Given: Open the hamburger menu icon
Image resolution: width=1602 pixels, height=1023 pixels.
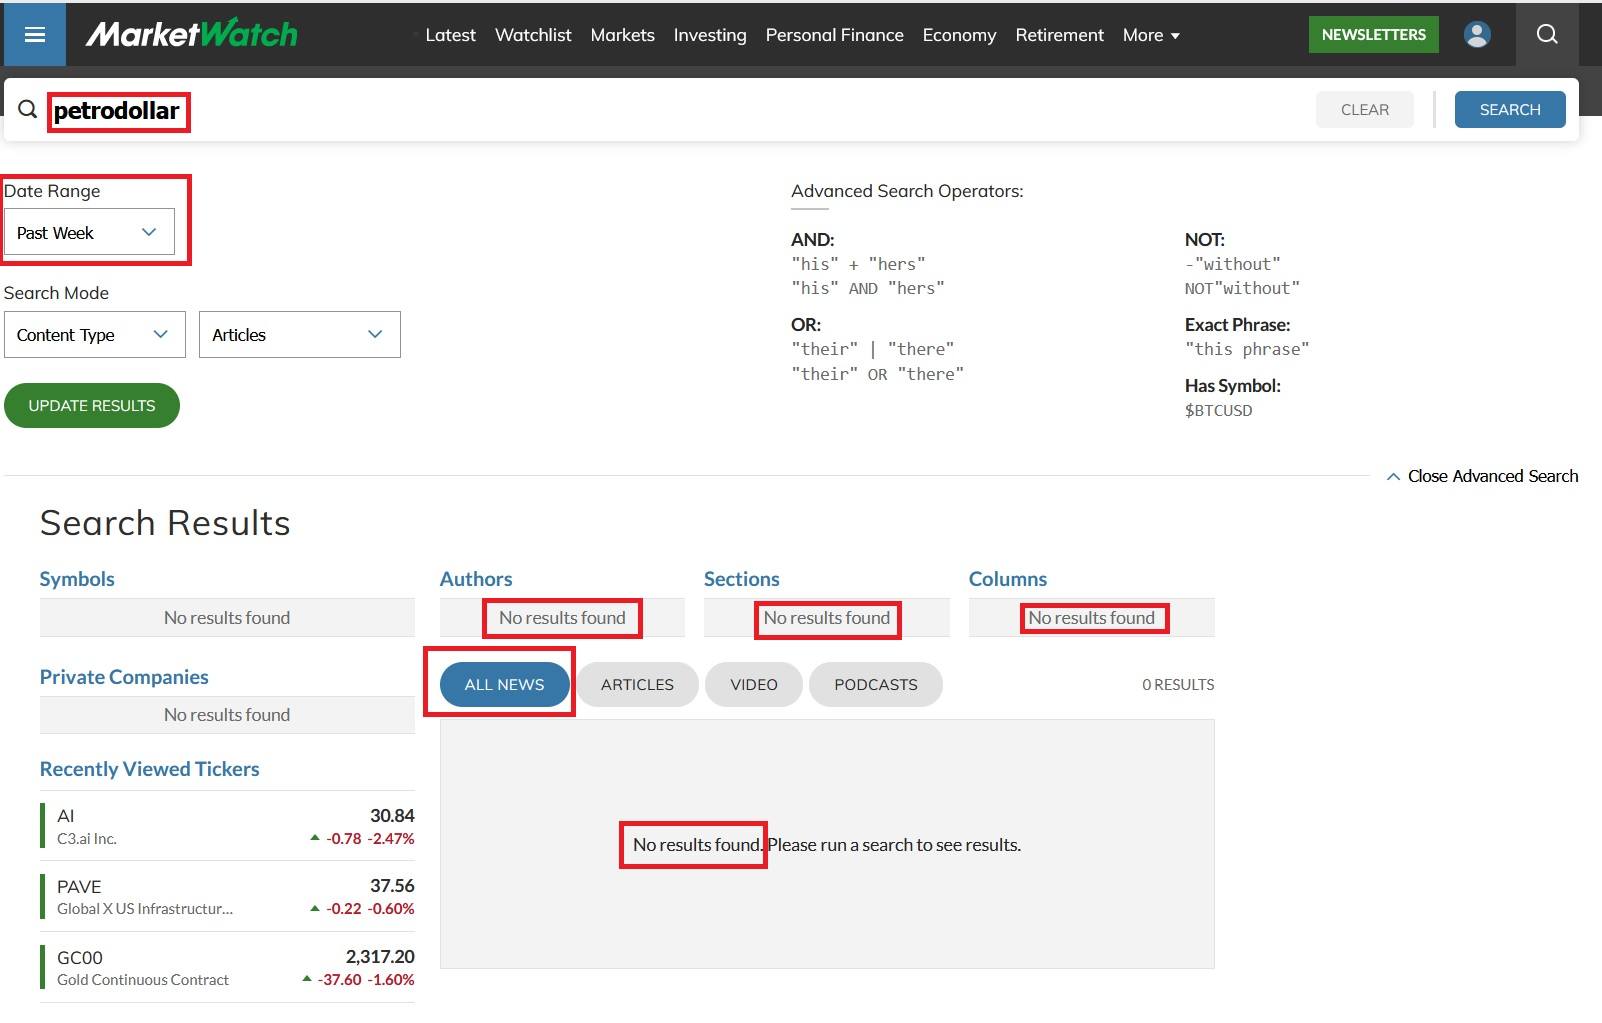Looking at the screenshot, I should 35,35.
